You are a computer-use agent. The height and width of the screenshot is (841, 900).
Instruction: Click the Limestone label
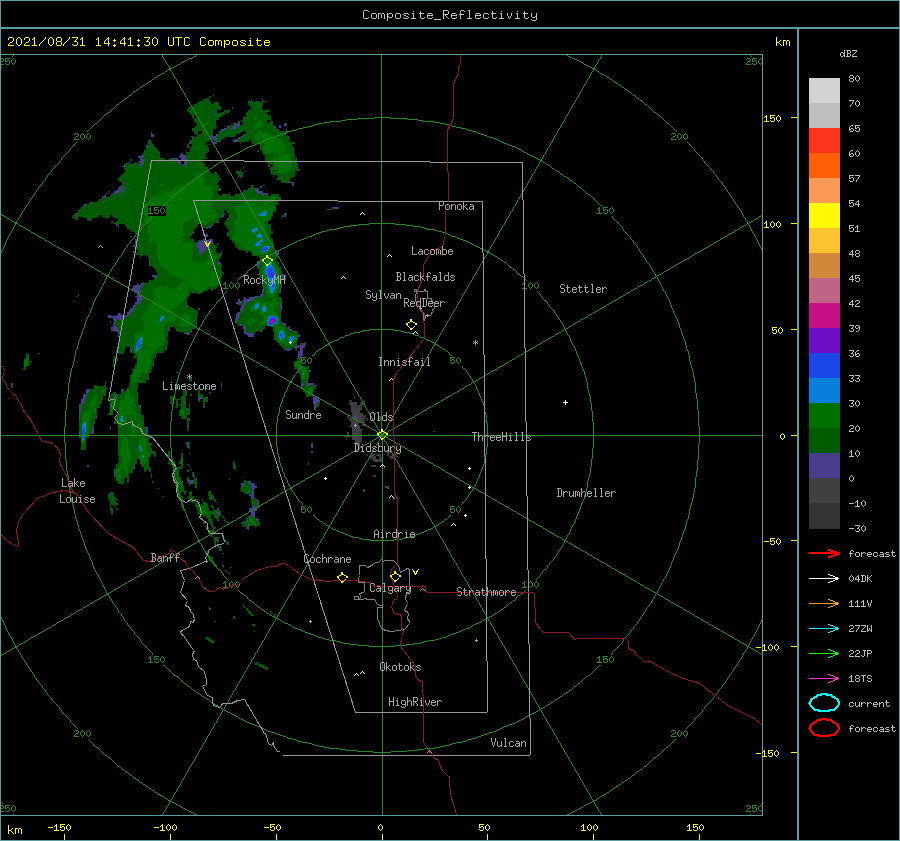[189, 386]
